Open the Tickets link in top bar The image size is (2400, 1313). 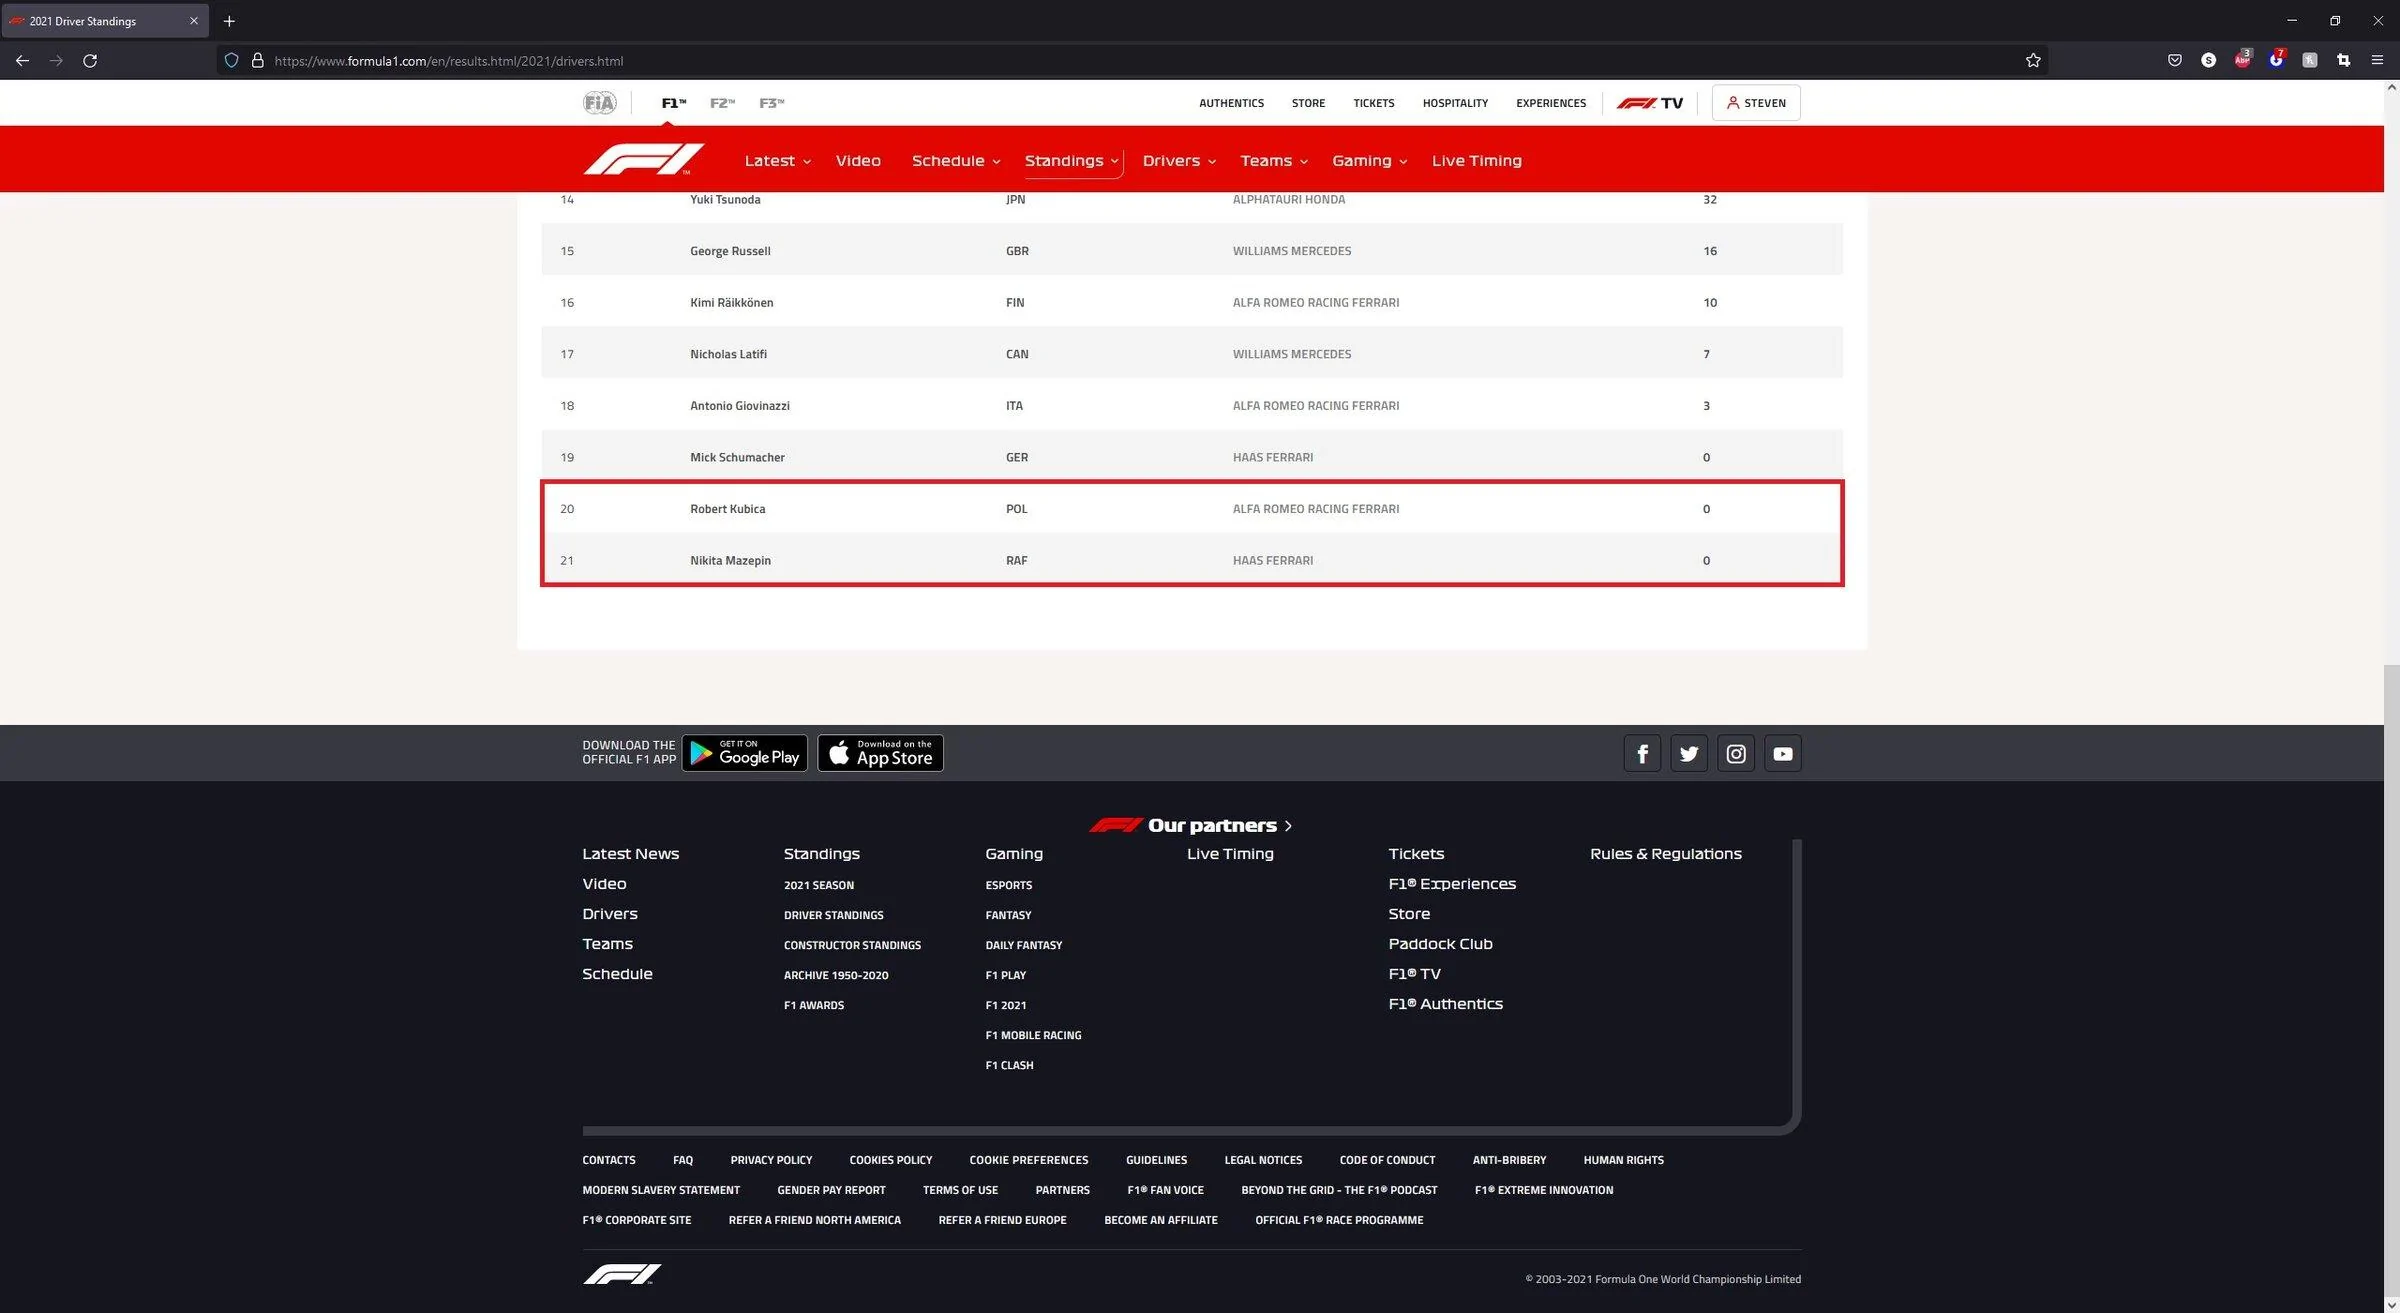1373,103
